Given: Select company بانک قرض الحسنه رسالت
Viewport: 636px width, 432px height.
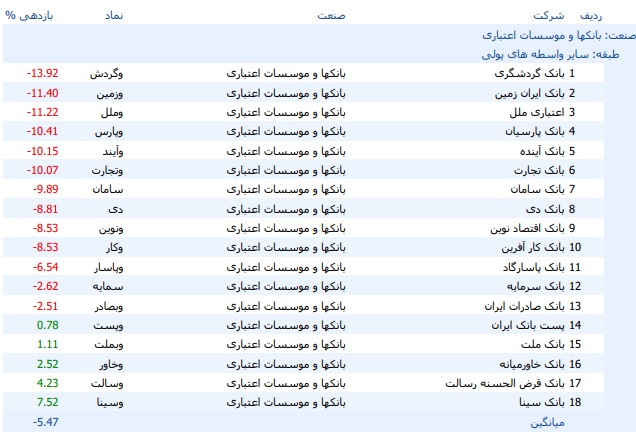Looking at the screenshot, I should tap(505, 383).
